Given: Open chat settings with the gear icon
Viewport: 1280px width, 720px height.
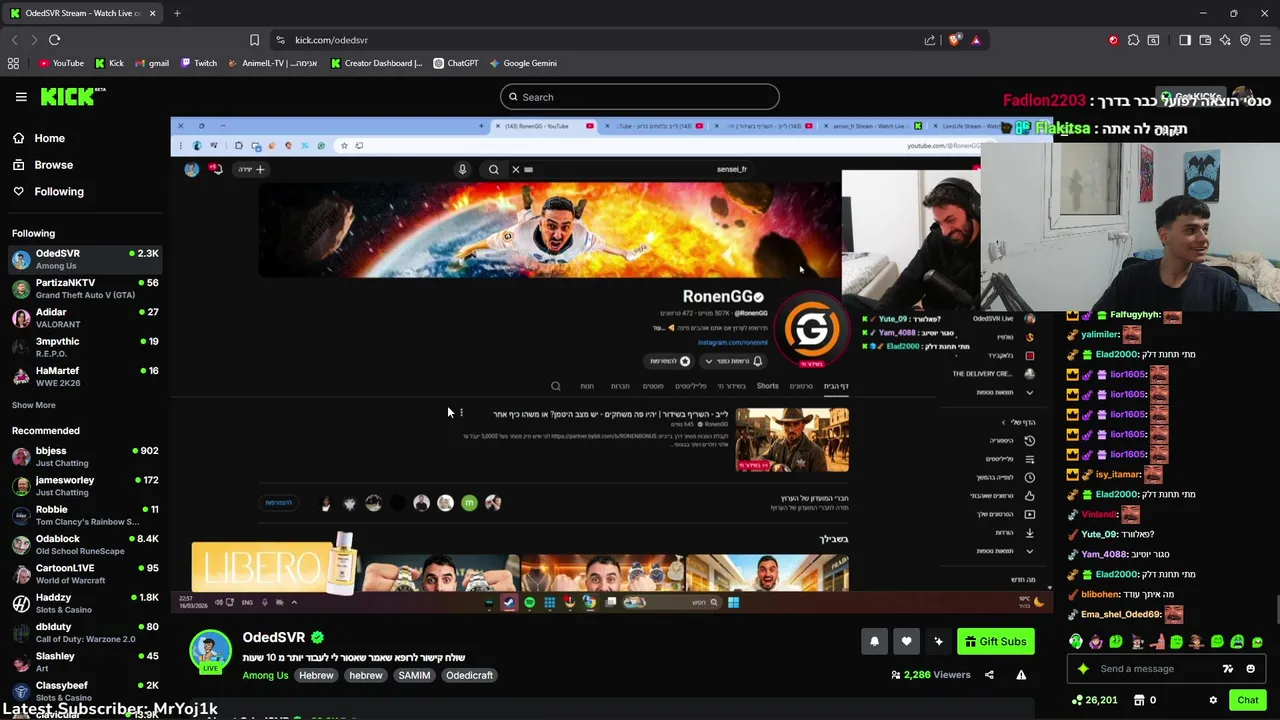Looking at the screenshot, I should (x=1213, y=700).
